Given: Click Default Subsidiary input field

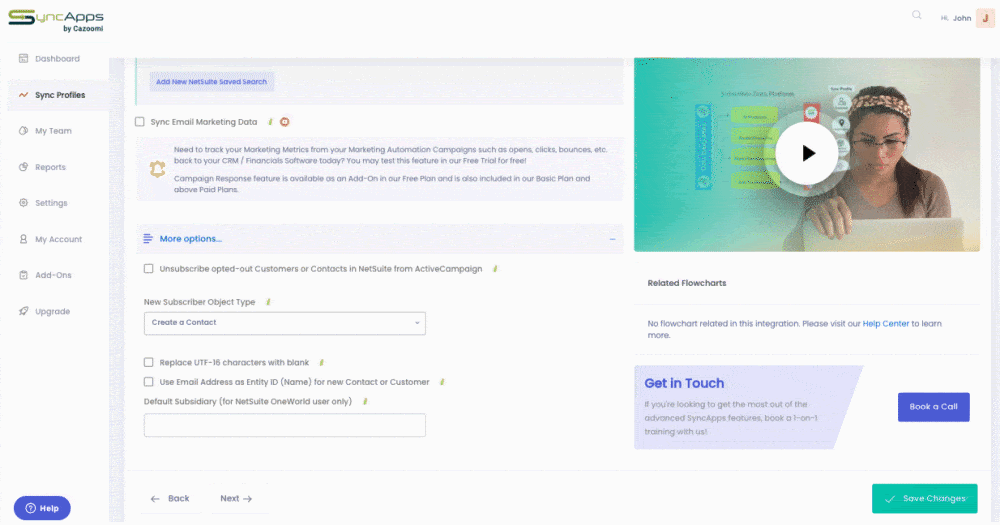Looking at the screenshot, I should click(284, 425).
